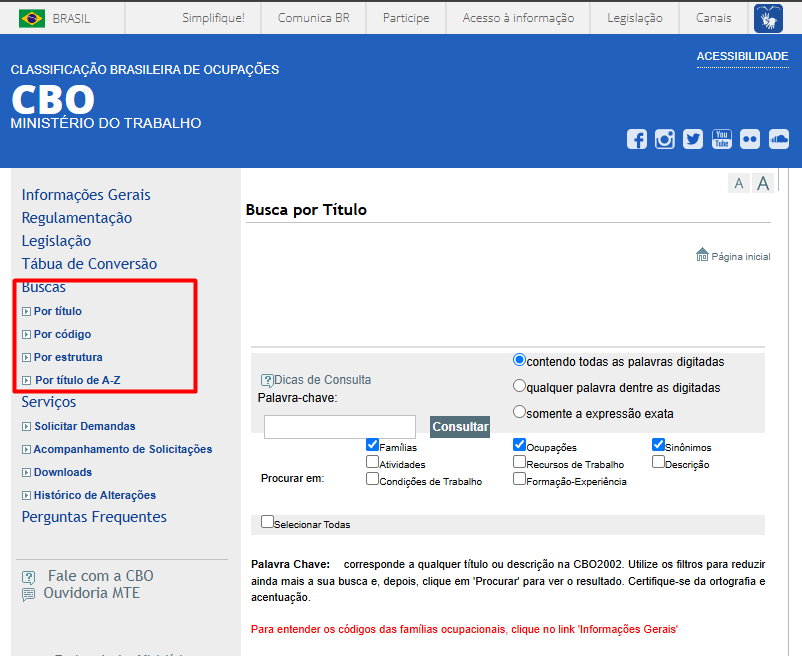The width and height of the screenshot is (802, 656).
Task: Click arrow icon next to Por código
Action: coord(27,334)
